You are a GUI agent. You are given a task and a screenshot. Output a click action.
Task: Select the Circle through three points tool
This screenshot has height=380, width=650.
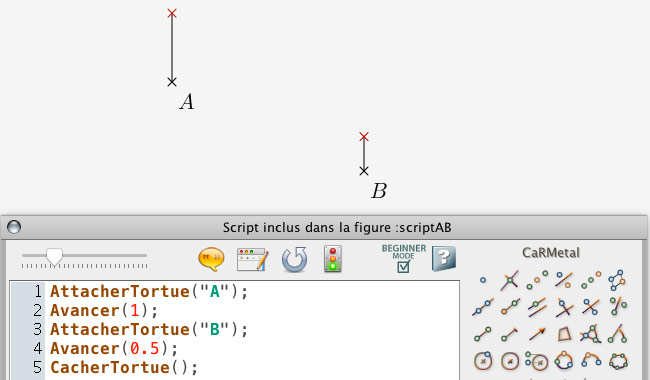[564, 361]
